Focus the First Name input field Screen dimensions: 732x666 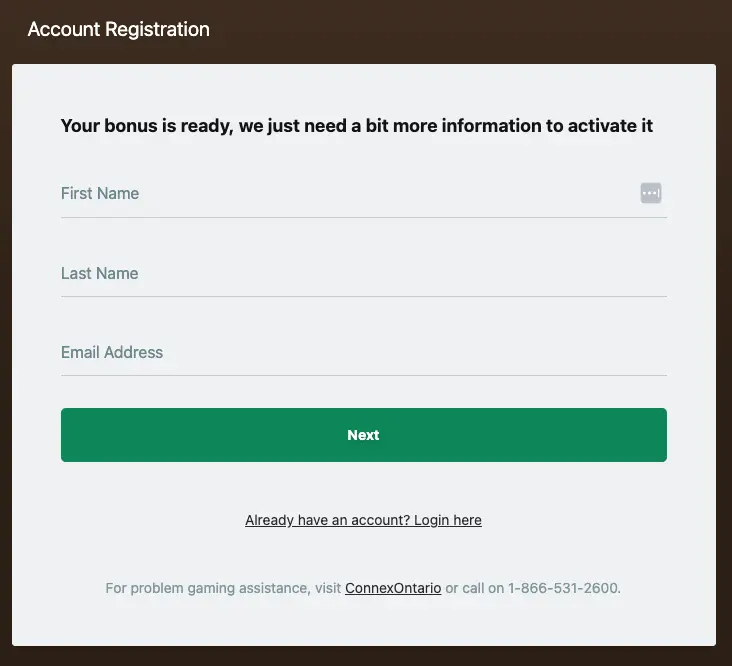pos(364,194)
